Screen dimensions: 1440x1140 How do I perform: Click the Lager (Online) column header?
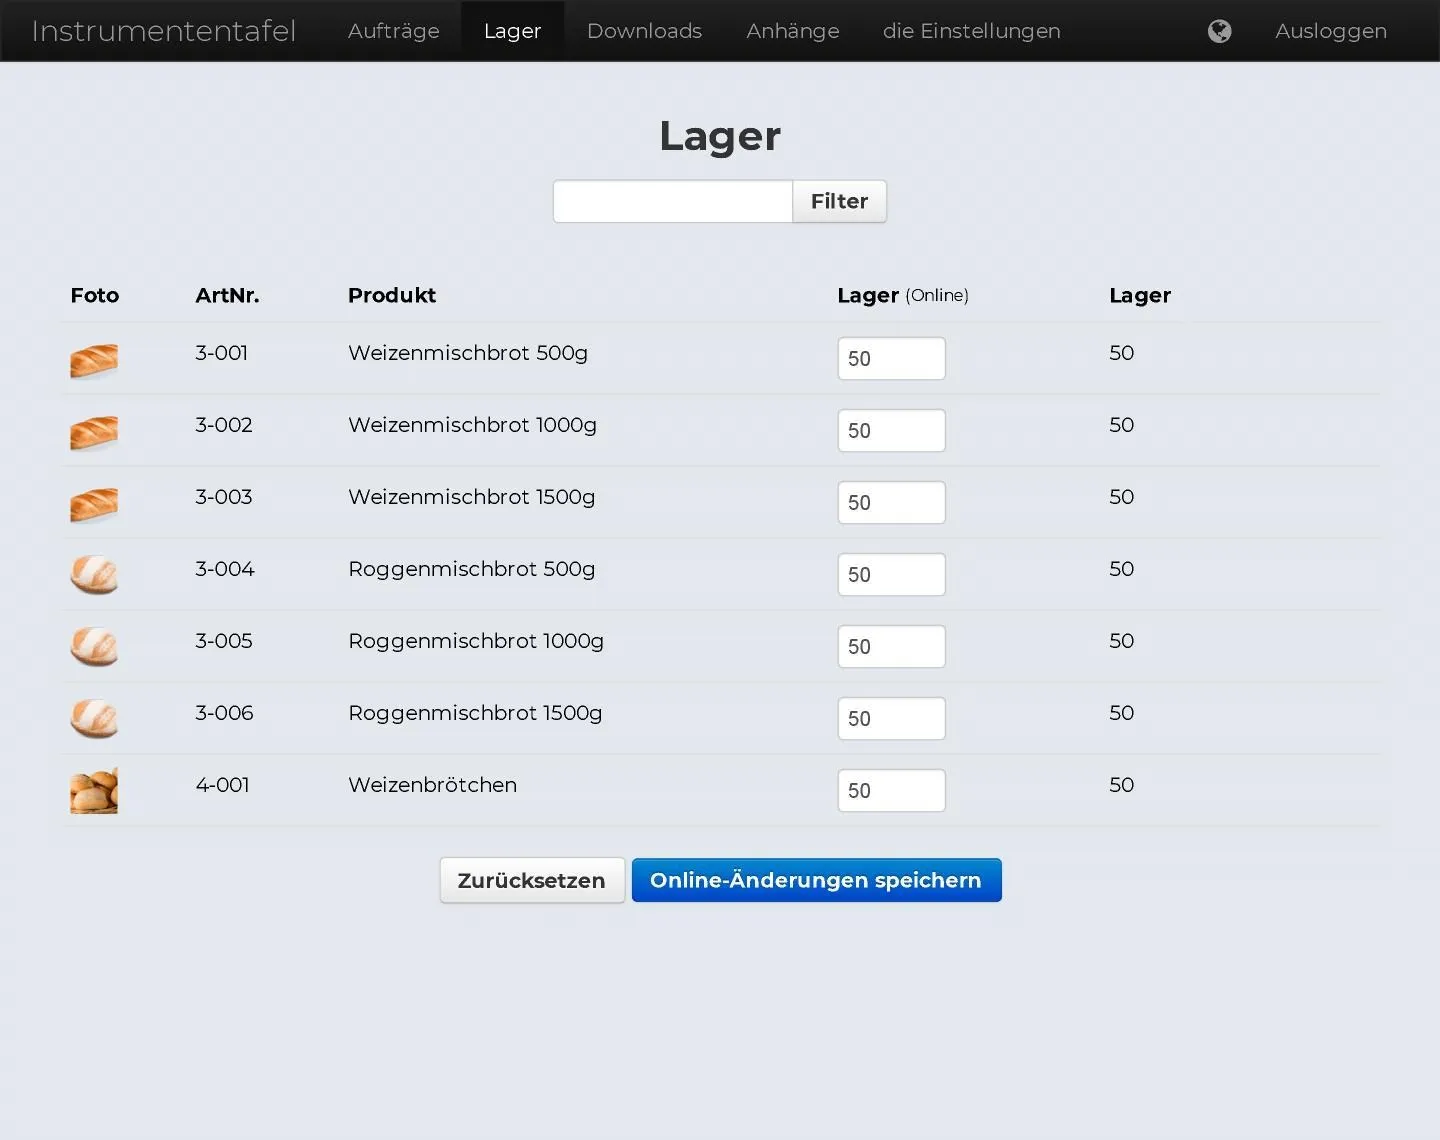903,295
